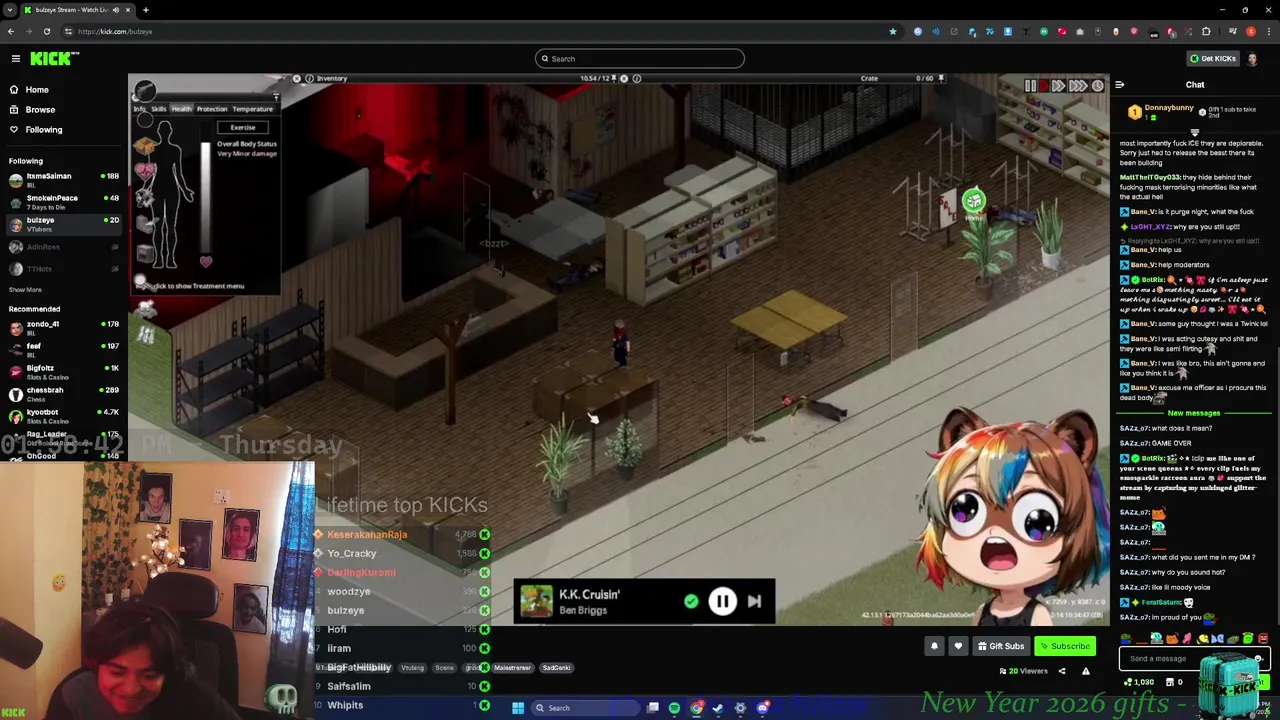Select the Health tab in character panel
The image size is (1280, 720).
(x=181, y=109)
